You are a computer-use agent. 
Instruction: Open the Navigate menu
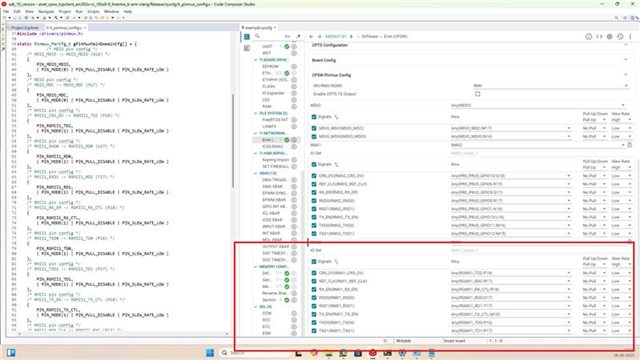point(46,11)
